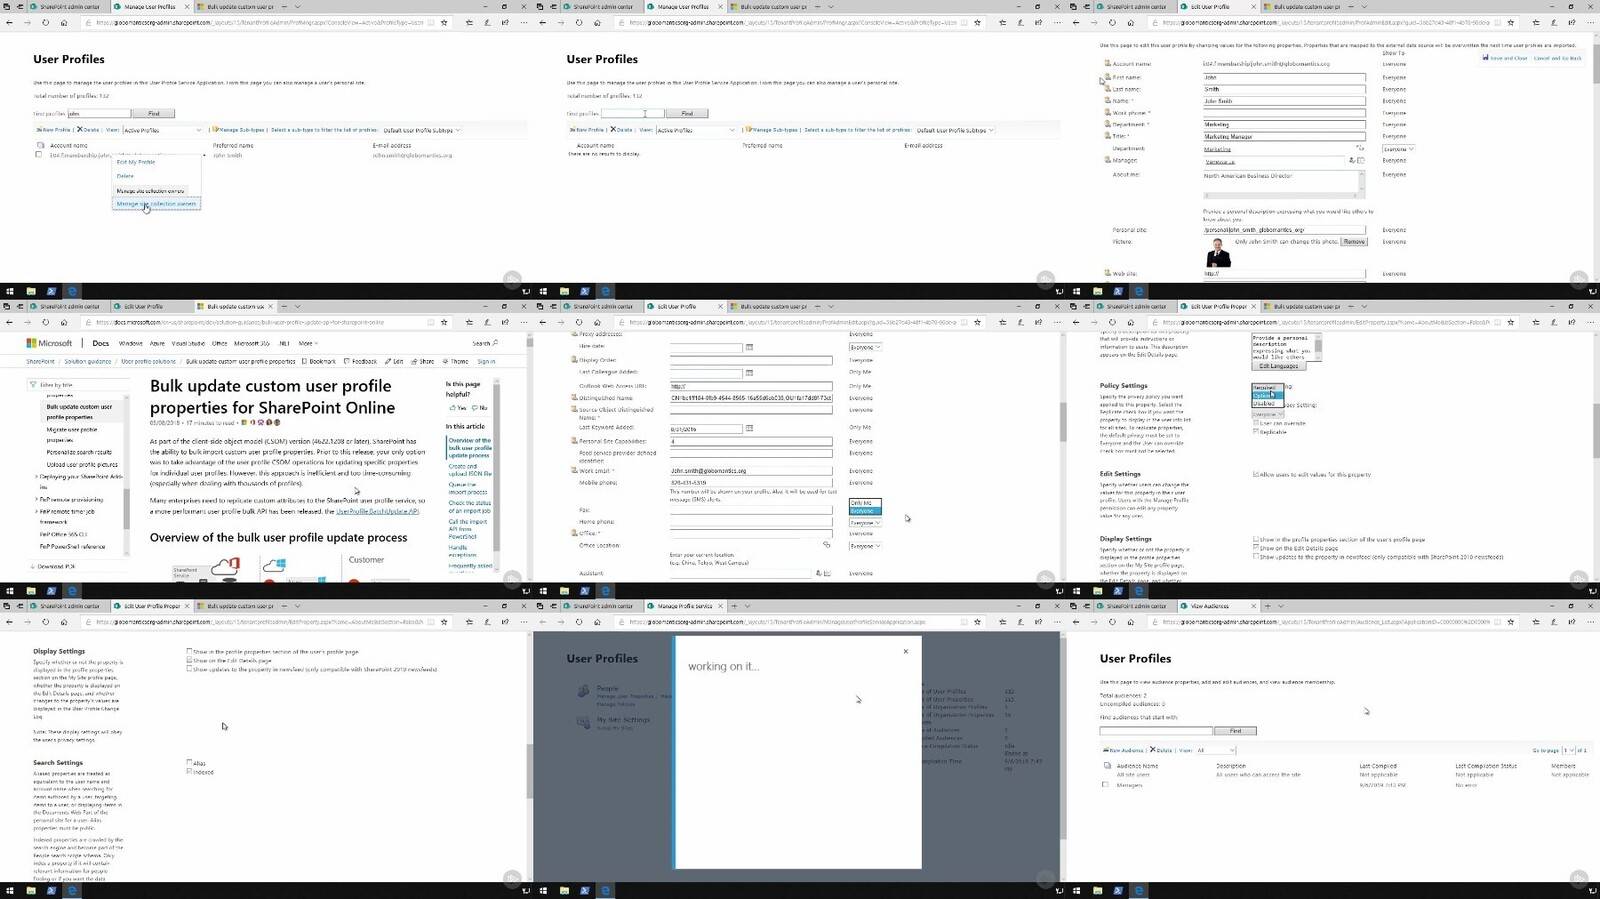Click the 'Save and Close' link
This screenshot has width=1600, height=899.
click(x=1507, y=58)
